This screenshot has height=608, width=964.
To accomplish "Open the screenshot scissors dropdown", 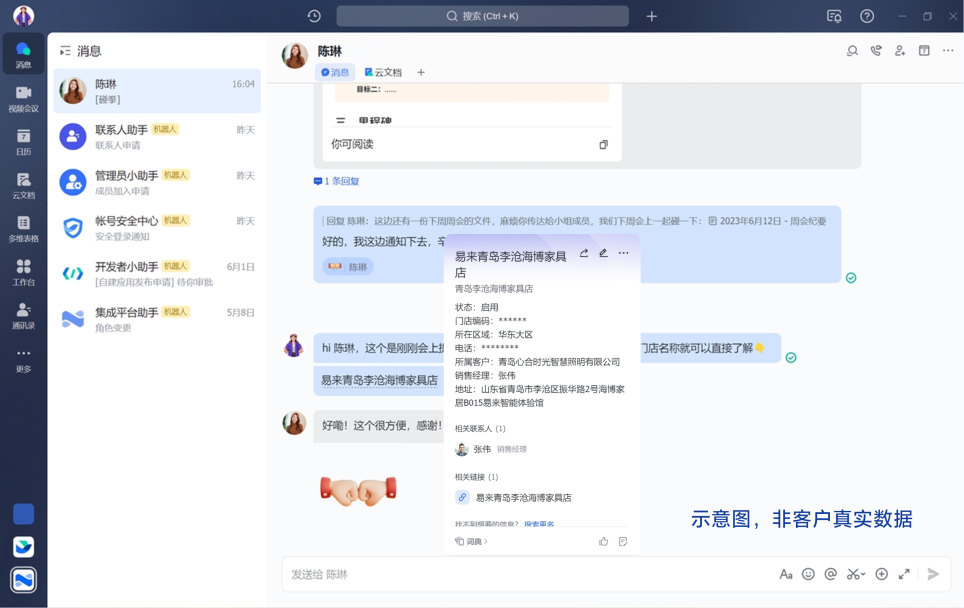I will pyautogui.click(x=856, y=574).
